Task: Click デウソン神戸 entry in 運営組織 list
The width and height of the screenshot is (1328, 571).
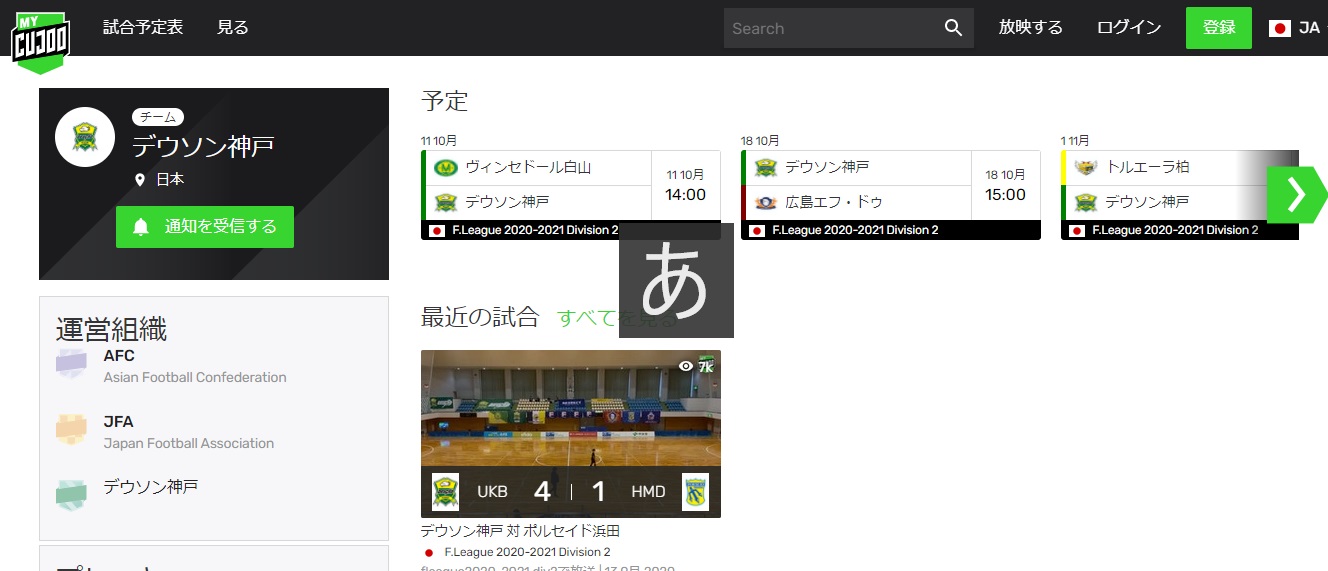Action: (151, 487)
